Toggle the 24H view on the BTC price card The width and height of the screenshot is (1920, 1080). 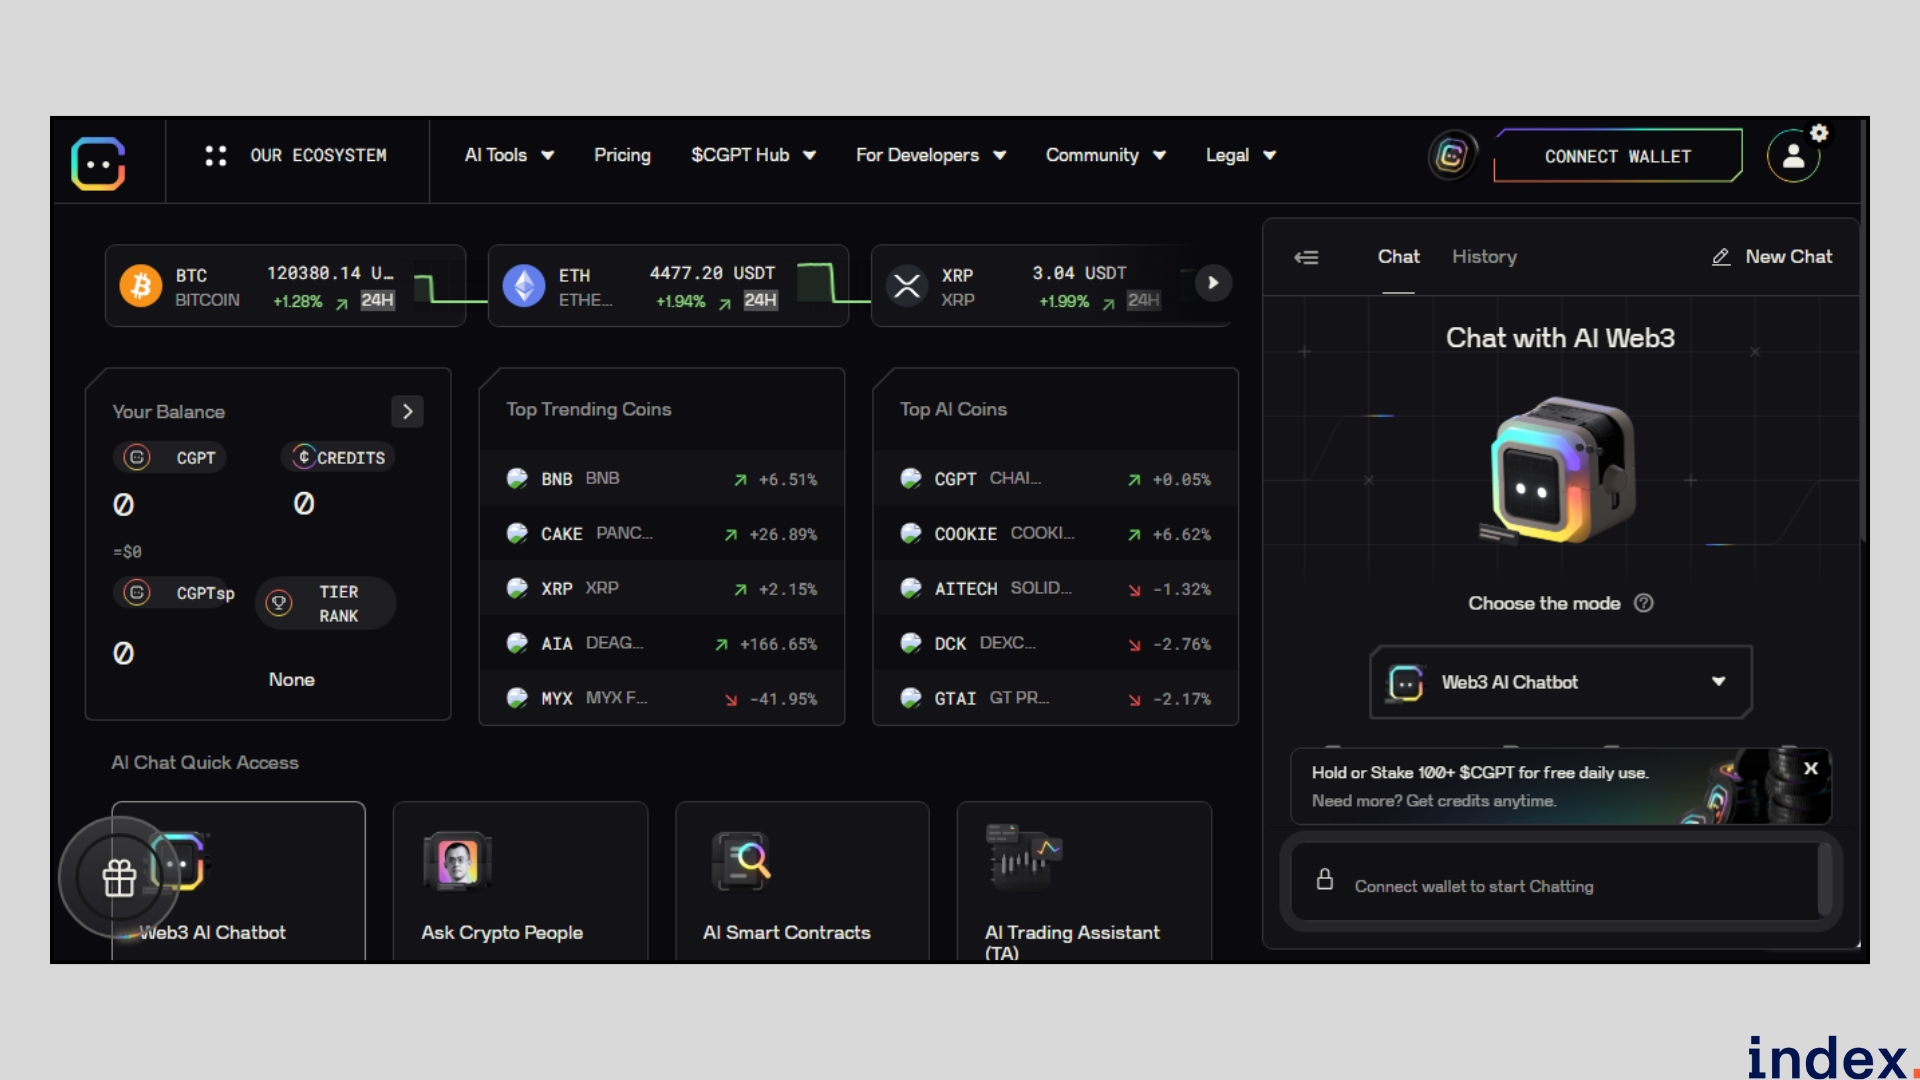click(376, 301)
